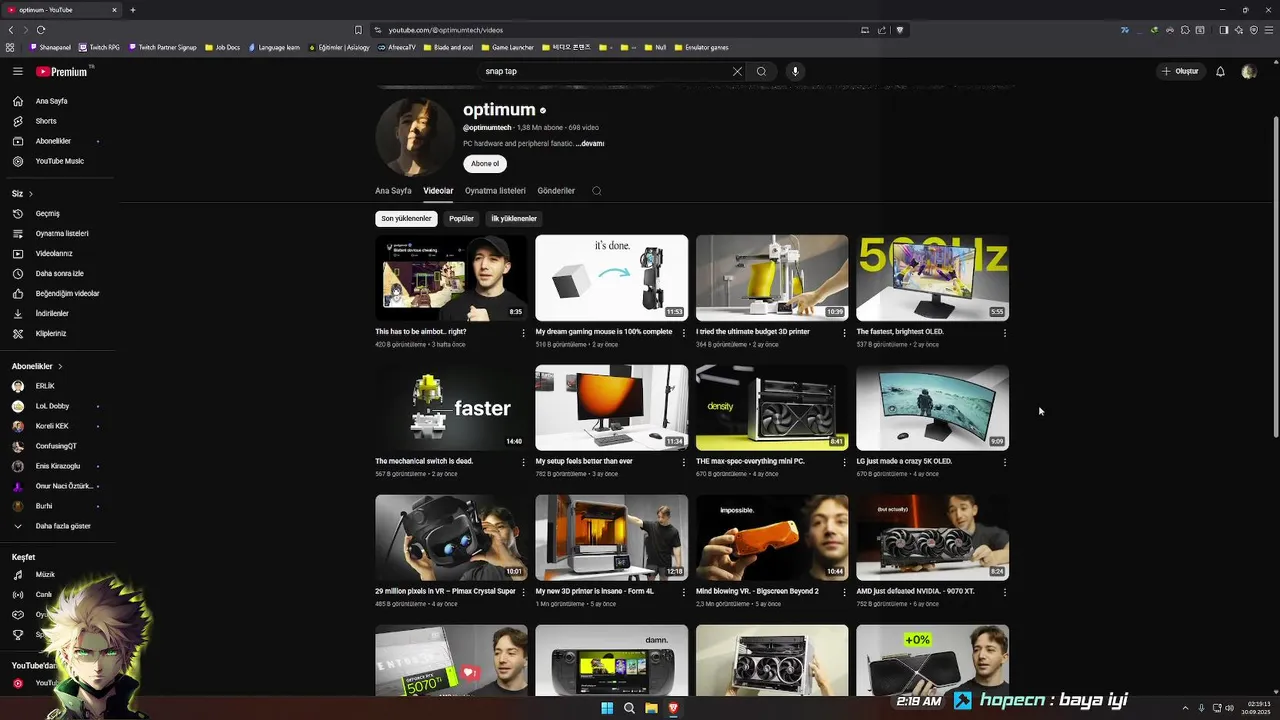The height and width of the screenshot is (720, 1280).
Task: Open options menu for 'The fastest, brightest OLED' video
Action: pos(1005,333)
